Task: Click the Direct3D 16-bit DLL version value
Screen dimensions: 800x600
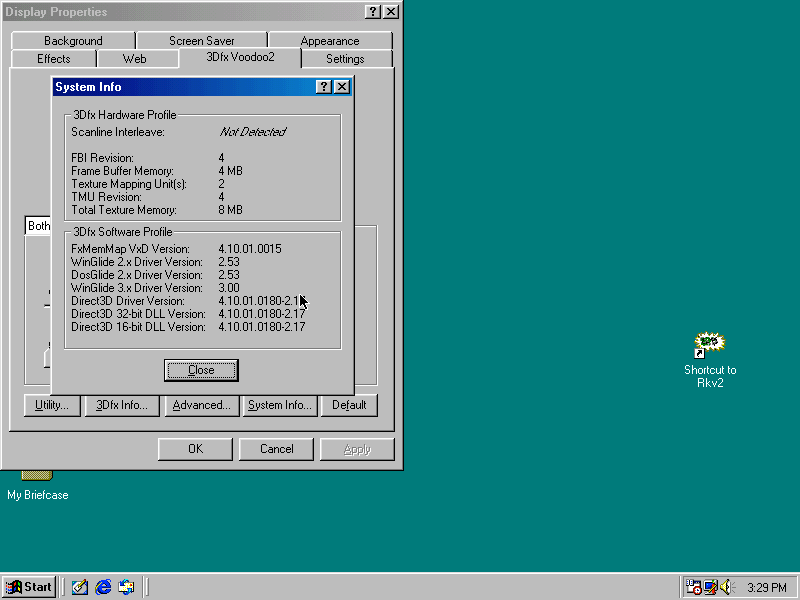Action: tap(262, 327)
